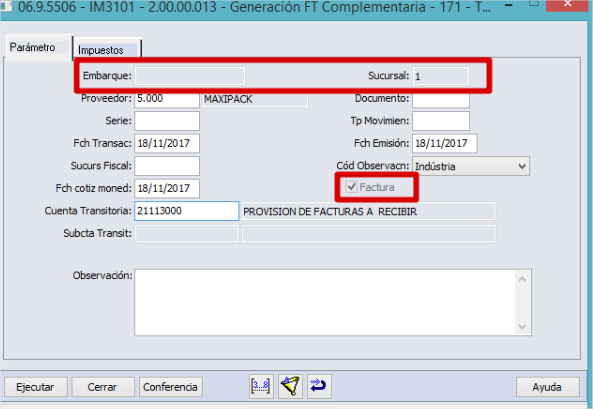Click the range selection icon button
593x409 pixels.
point(261,386)
